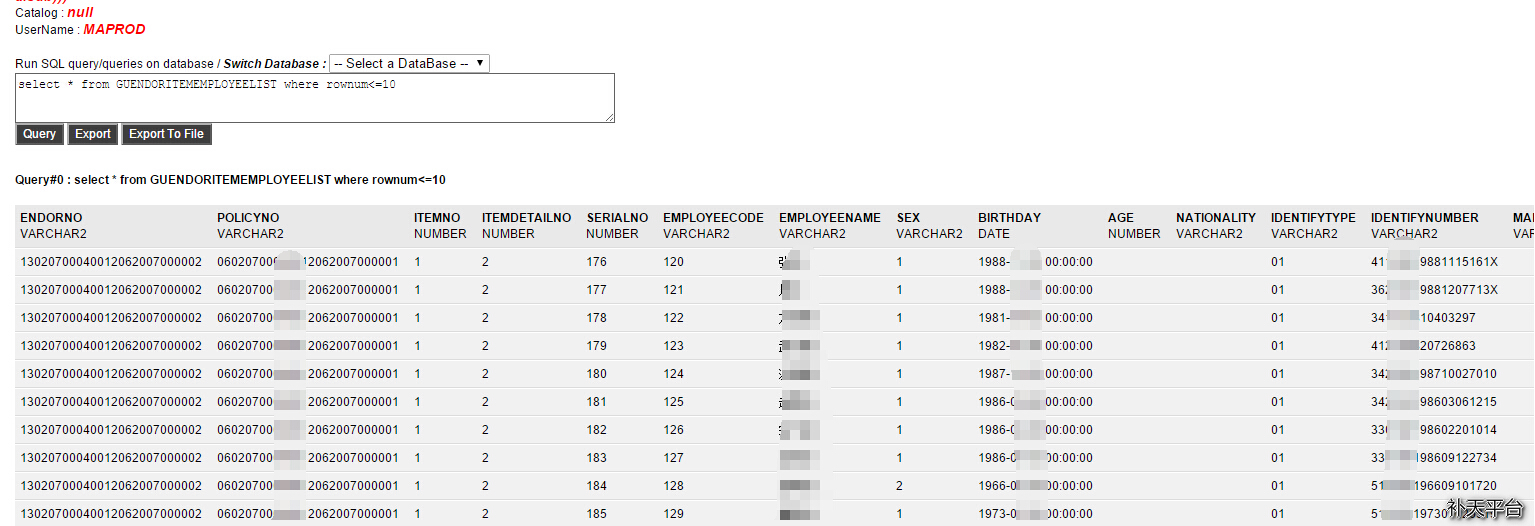
Task: Click the serial number 180 cell
Action: pos(597,374)
